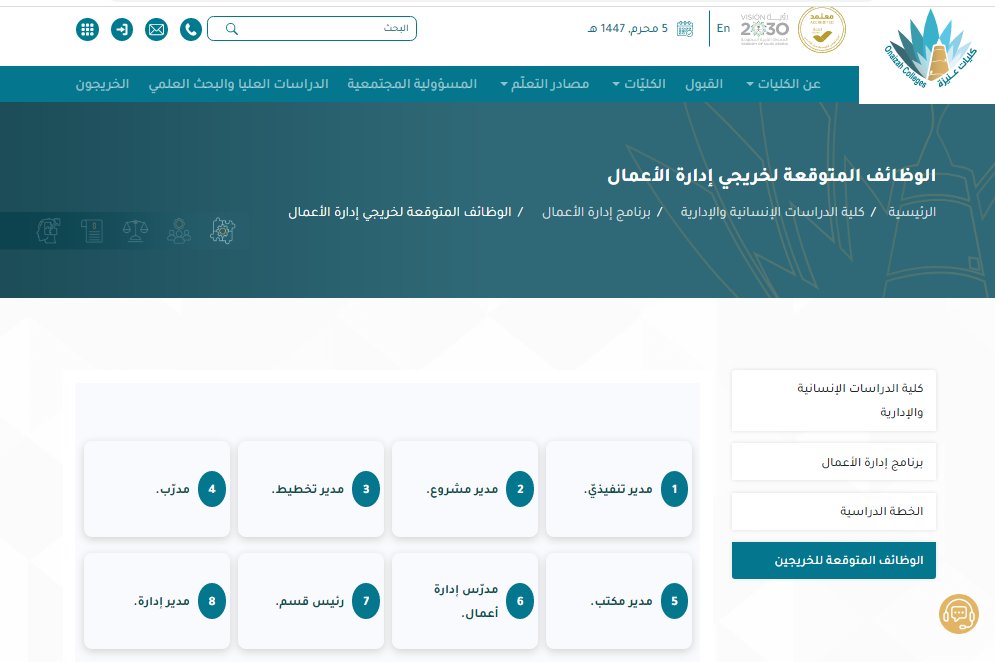The image size is (995, 662).
Task: Select الخطة الدراسية in the sidebar
Action: click(881, 511)
